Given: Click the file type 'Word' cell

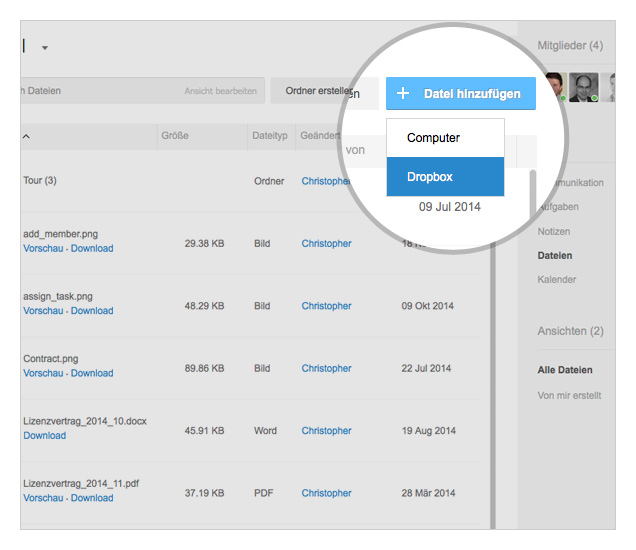Looking at the screenshot, I should [265, 431].
